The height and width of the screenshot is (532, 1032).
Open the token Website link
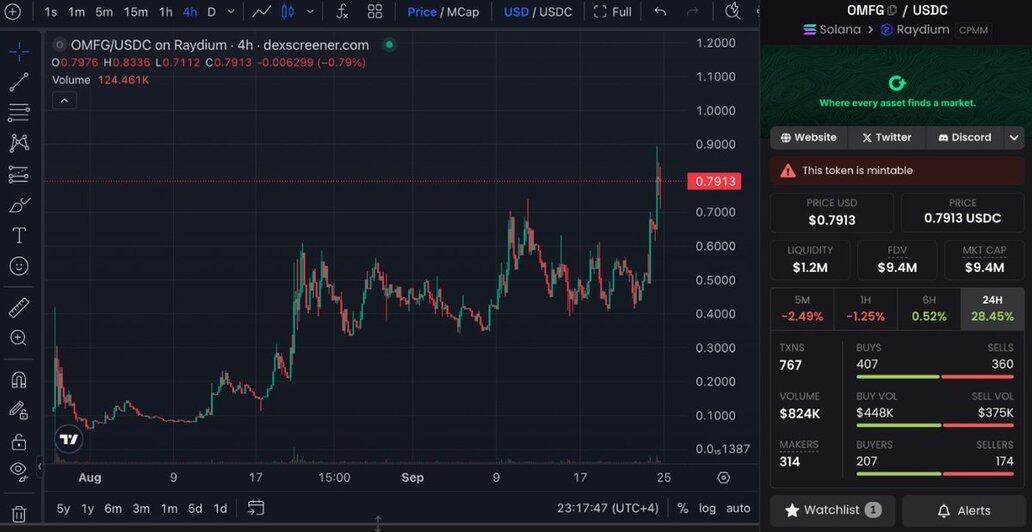pyautogui.click(x=809, y=138)
